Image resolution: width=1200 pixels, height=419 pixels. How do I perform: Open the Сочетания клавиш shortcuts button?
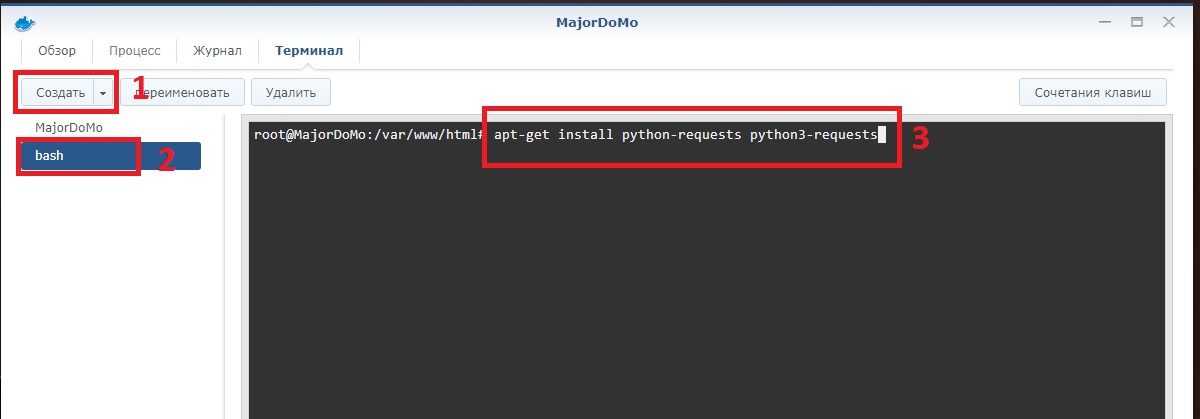pyautogui.click(x=1092, y=93)
